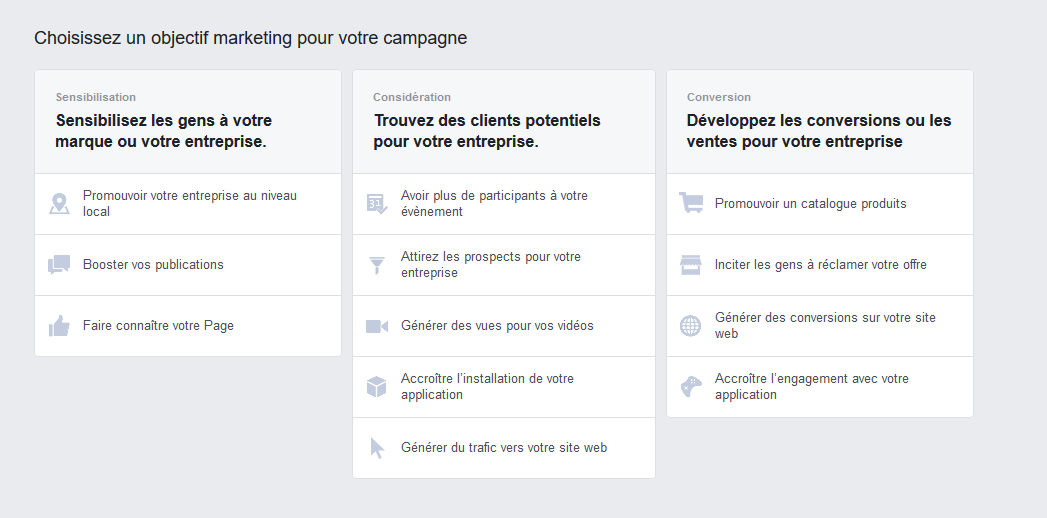This screenshot has width=1047, height=518.
Task: Click the box icon for application installs
Action: 377,387
